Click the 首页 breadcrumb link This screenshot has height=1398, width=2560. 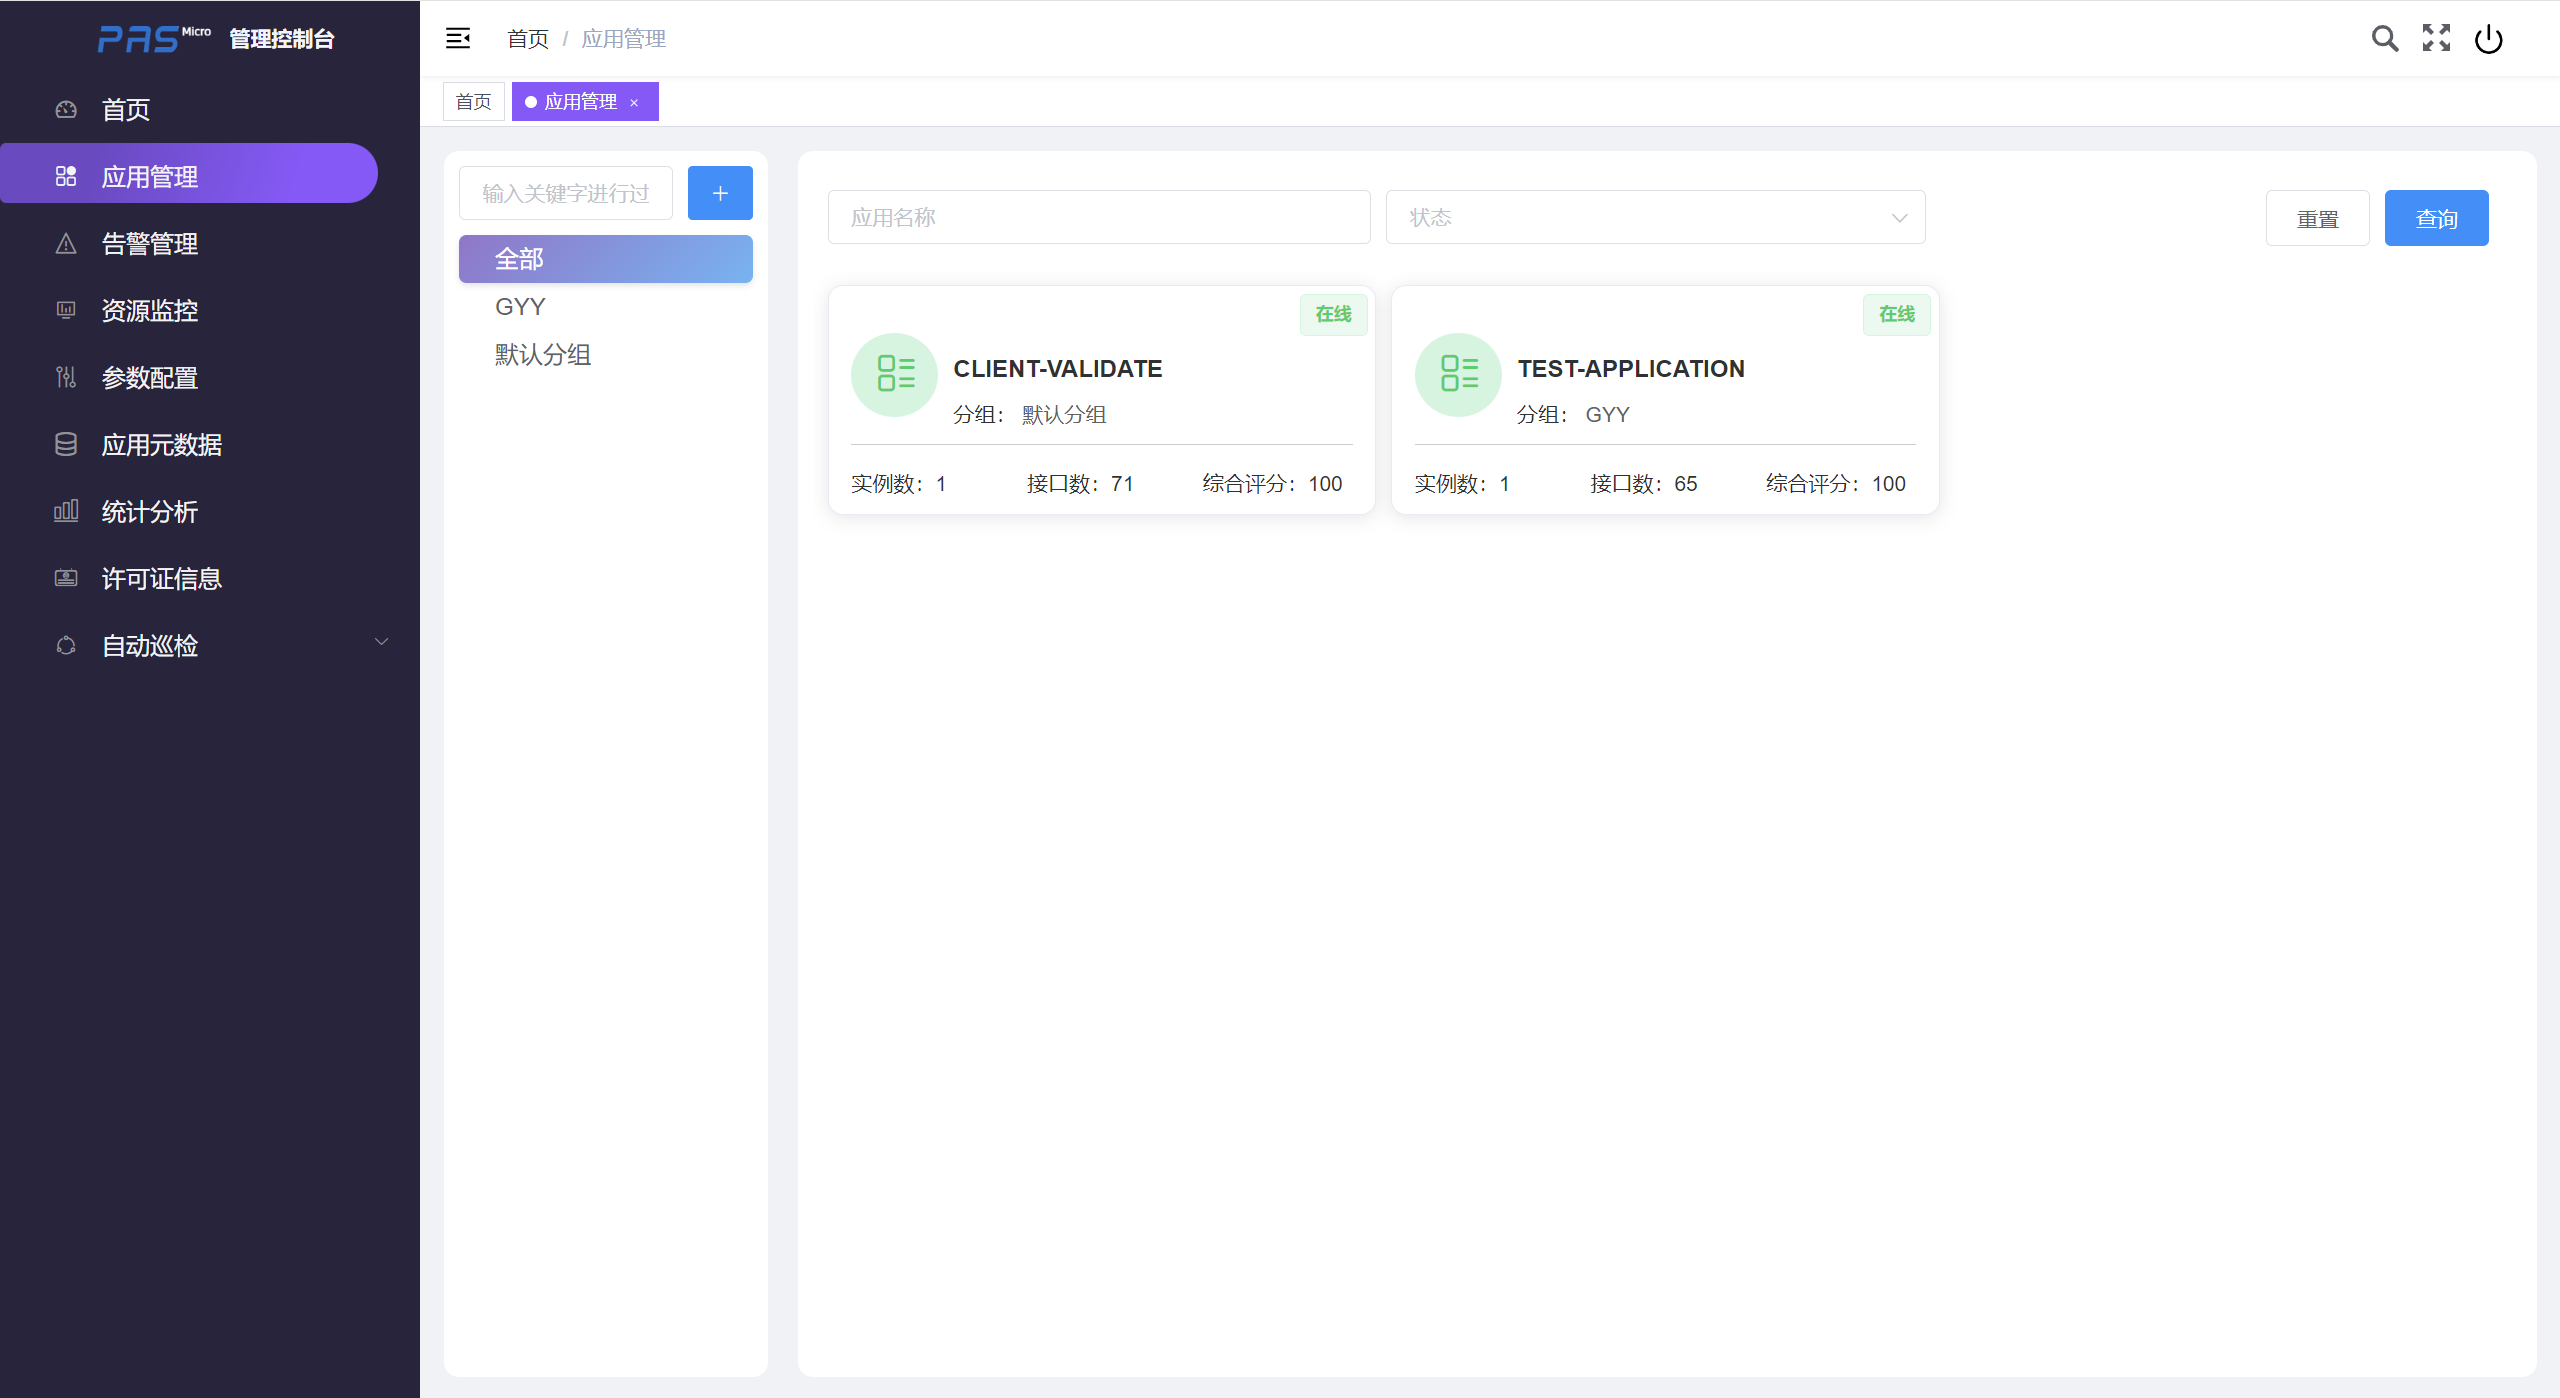pos(527,39)
